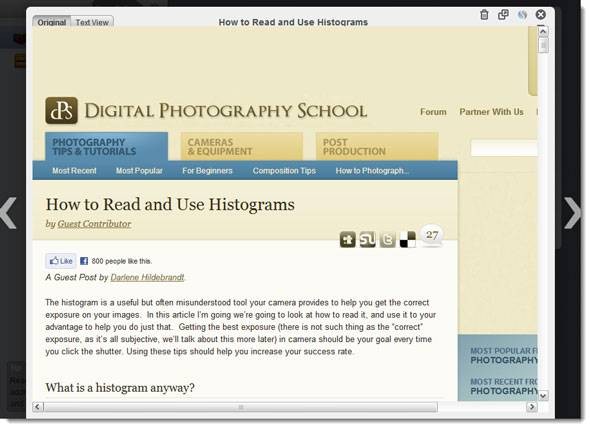This screenshot has height=428, width=590.
Task: Go to previous article with left arrow
Action: click(8, 213)
